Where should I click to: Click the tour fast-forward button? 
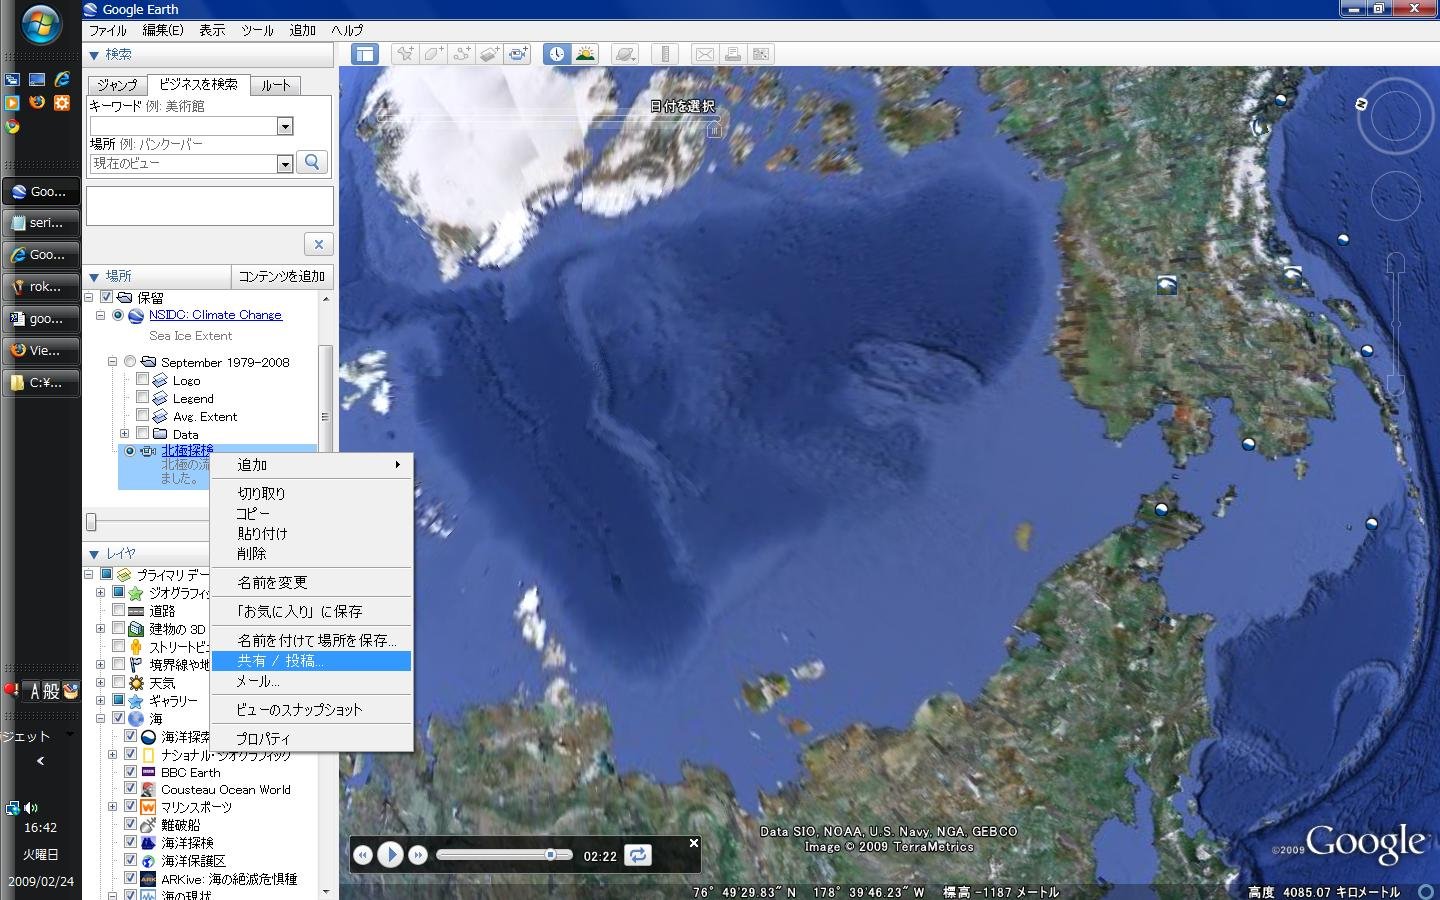(418, 855)
